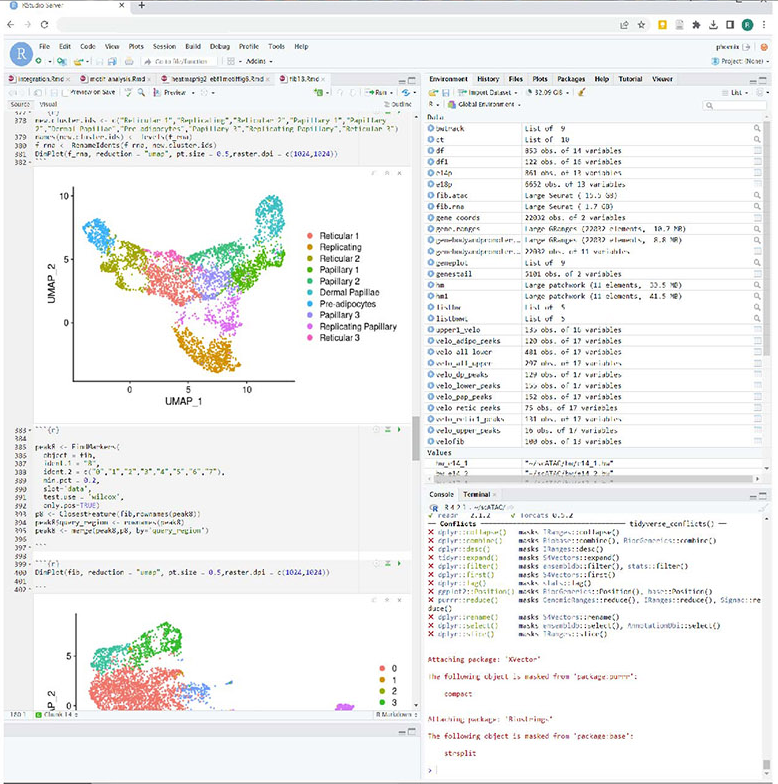The image size is (778, 784).
Task: Collapse code chunk fold arrow at line 399
Action: pos(30,564)
